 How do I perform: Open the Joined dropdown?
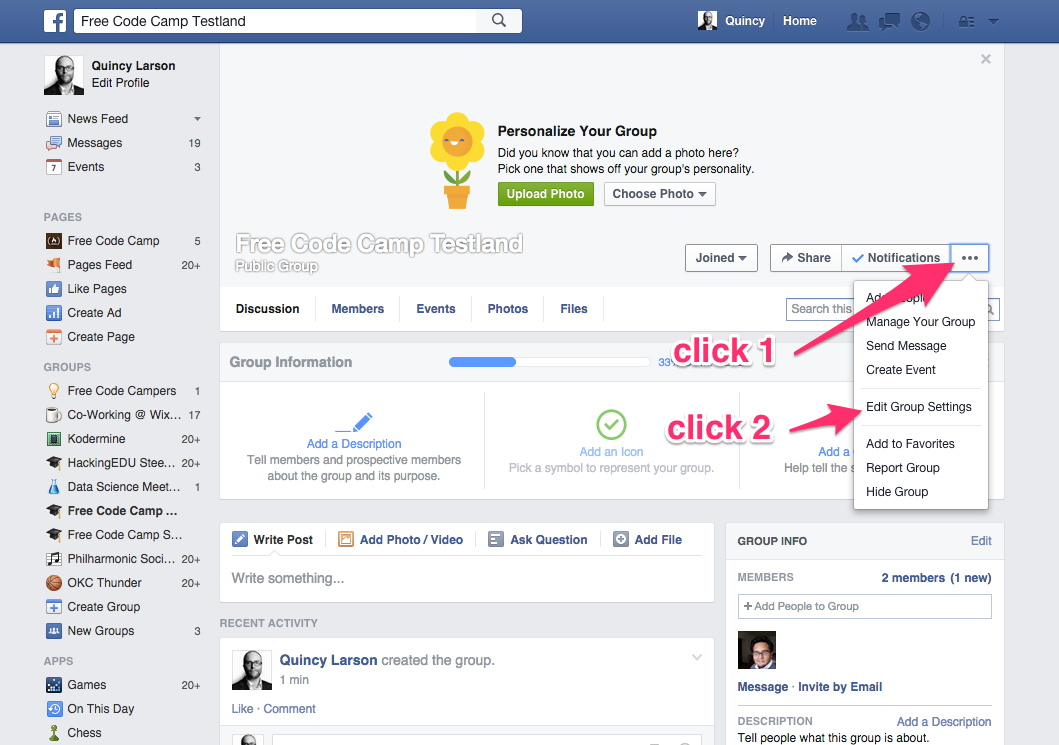pyautogui.click(x=720, y=257)
